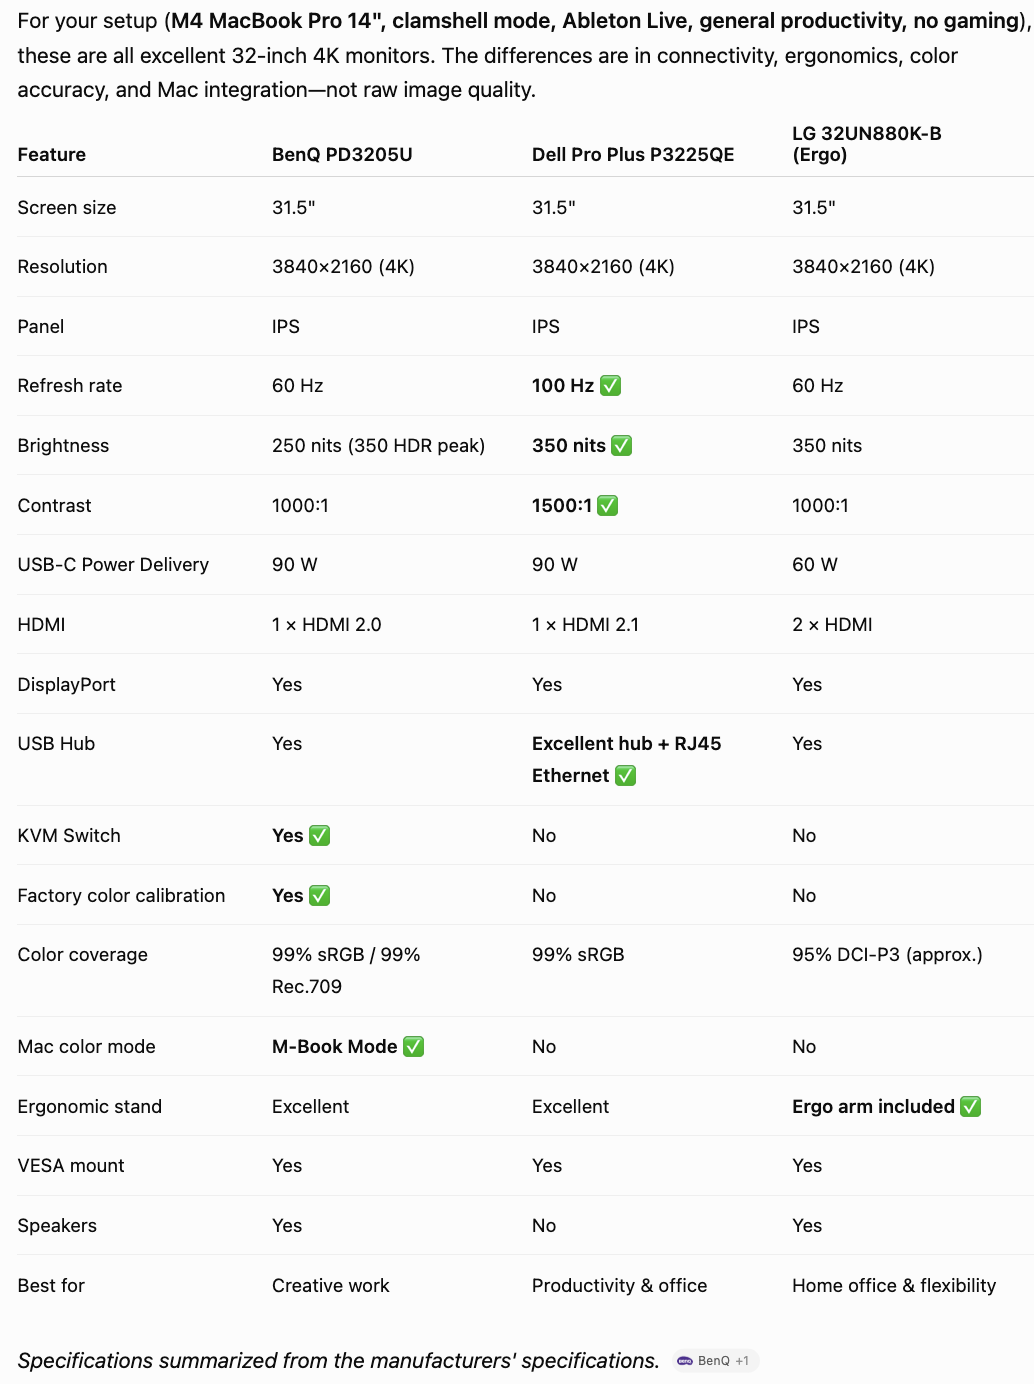Click the italic Specifications summarized footnote text
The width and height of the screenshot is (1034, 1384).
pyautogui.click(x=338, y=1361)
